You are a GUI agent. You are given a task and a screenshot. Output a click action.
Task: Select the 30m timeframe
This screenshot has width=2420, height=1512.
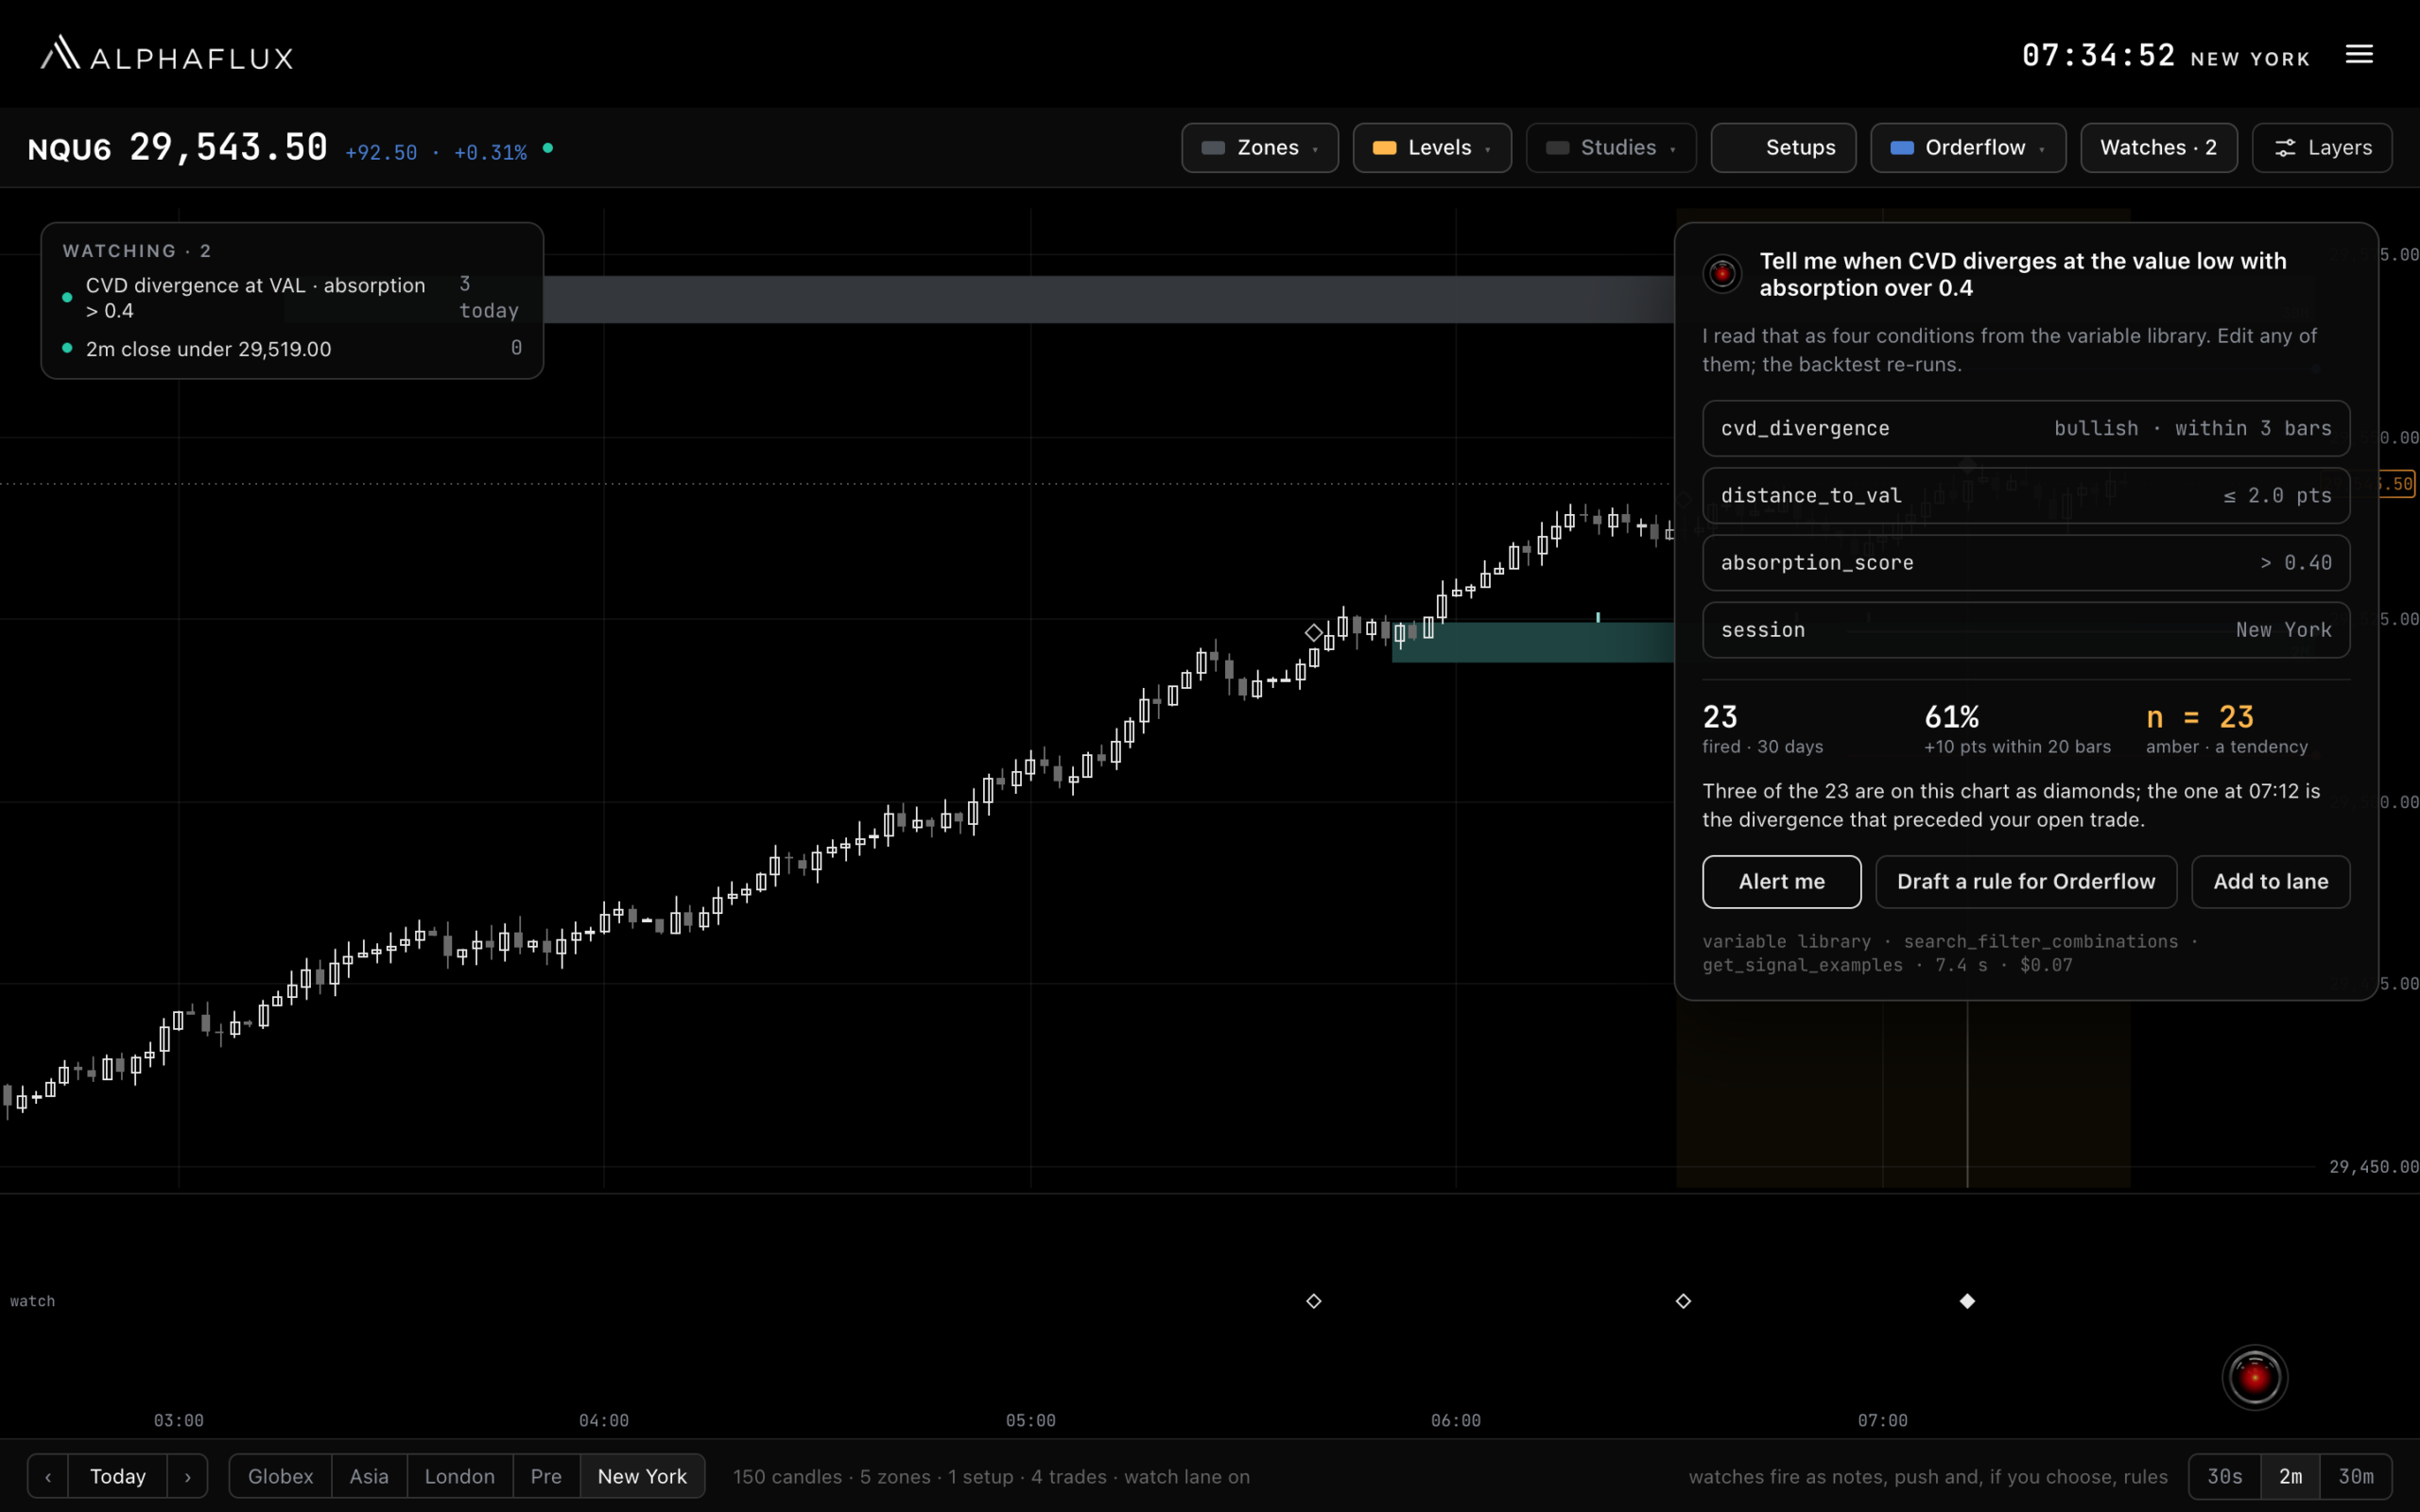pos(2356,1476)
